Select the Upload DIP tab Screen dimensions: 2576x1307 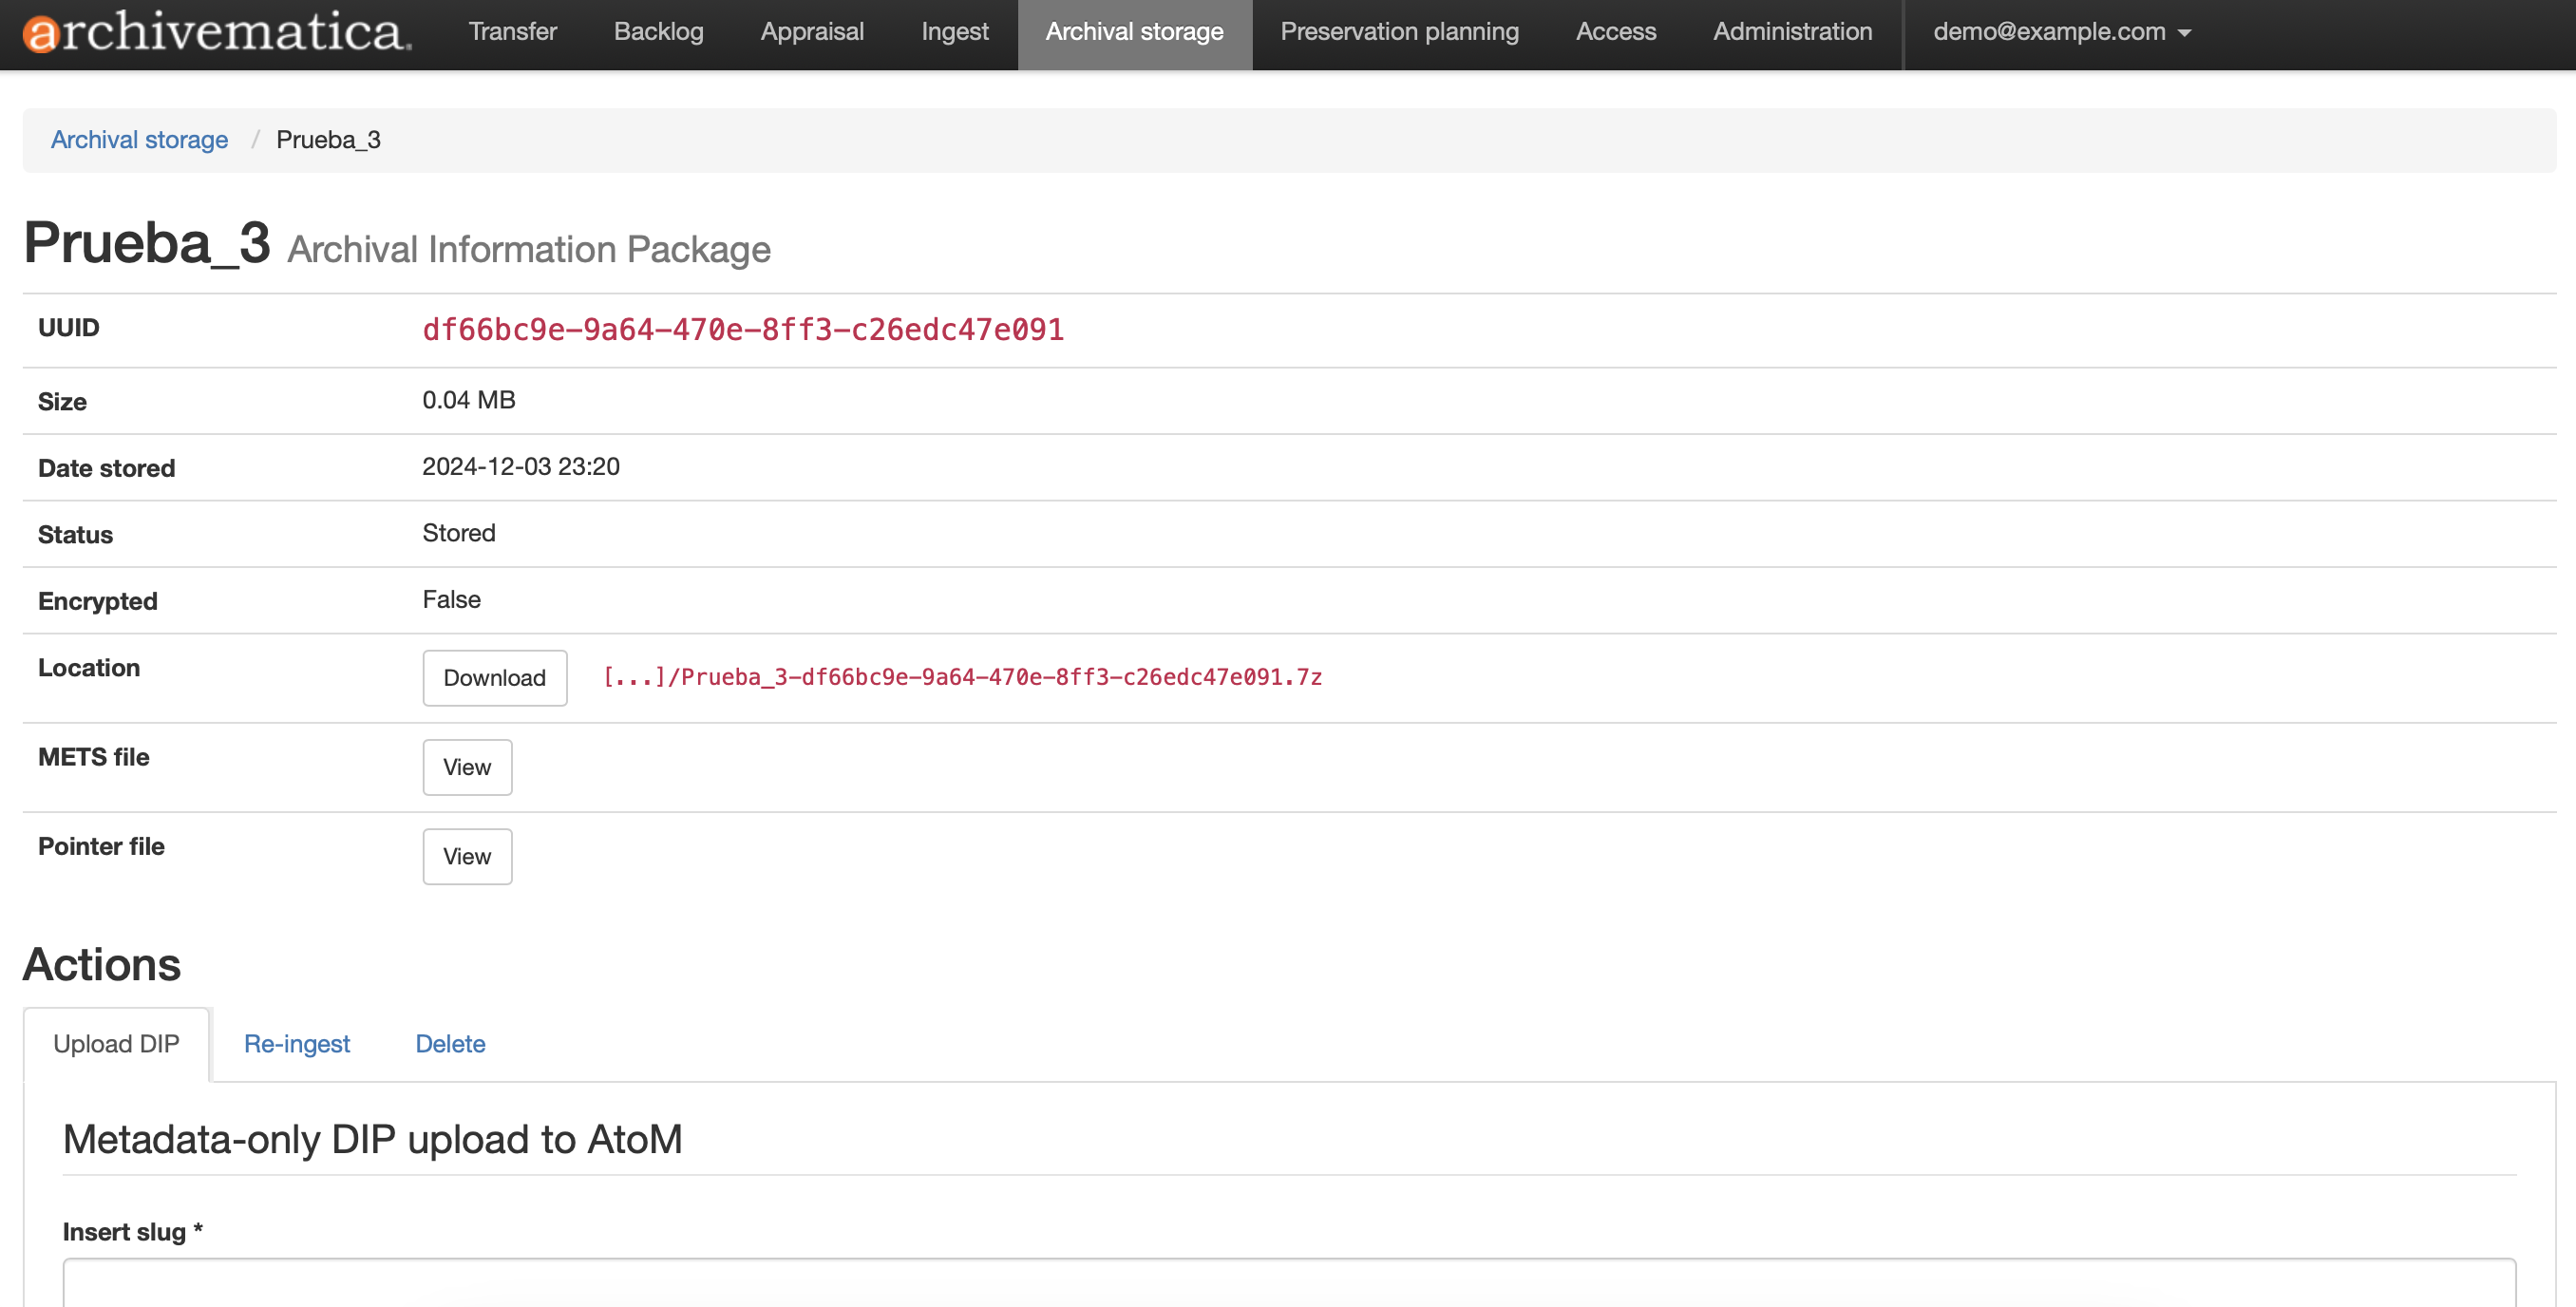pyautogui.click(x=116, y=1044)
